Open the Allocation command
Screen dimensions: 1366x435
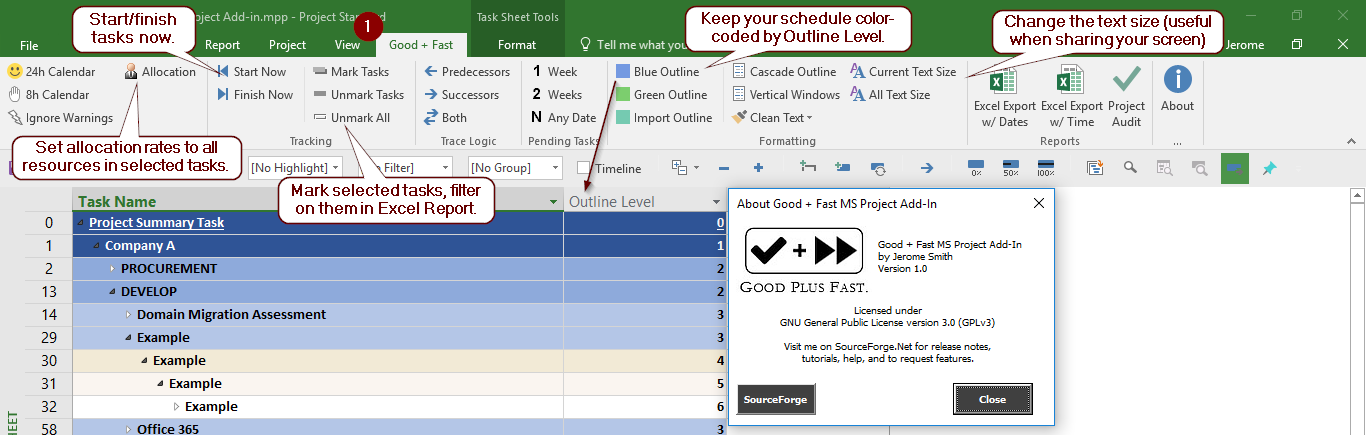coord(160,72)
